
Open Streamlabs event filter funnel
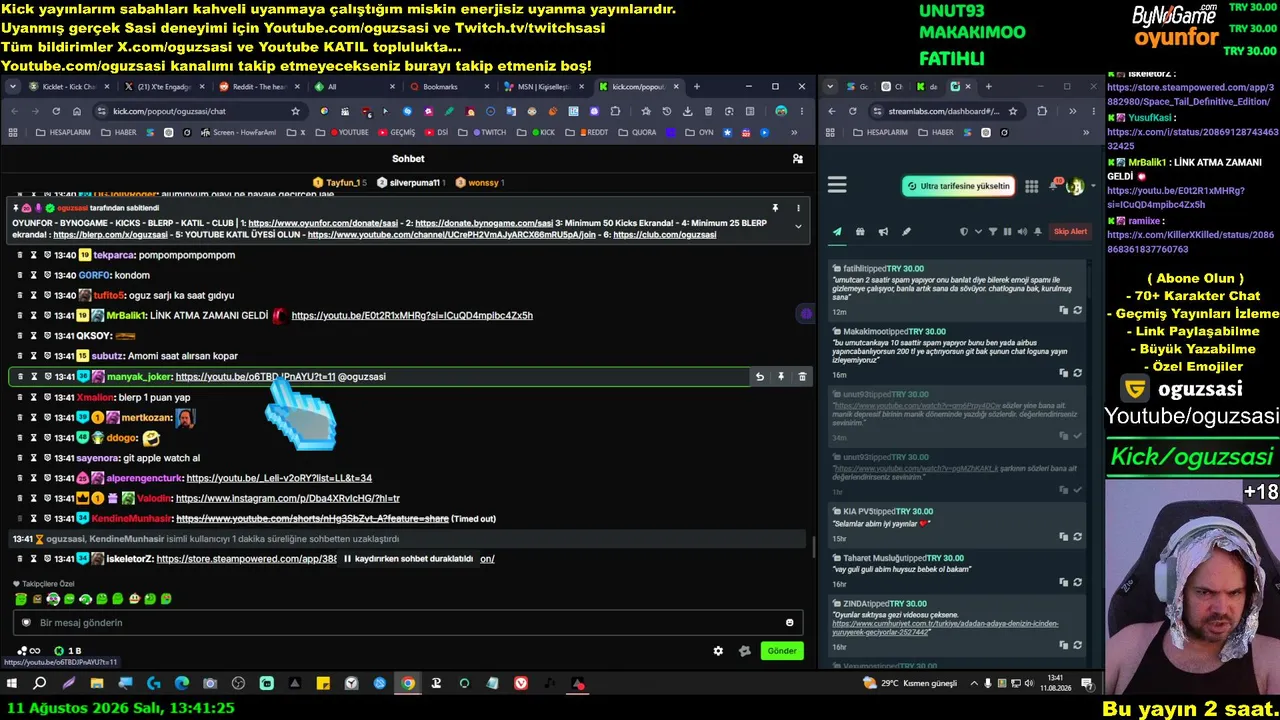[x=993, y=232]
